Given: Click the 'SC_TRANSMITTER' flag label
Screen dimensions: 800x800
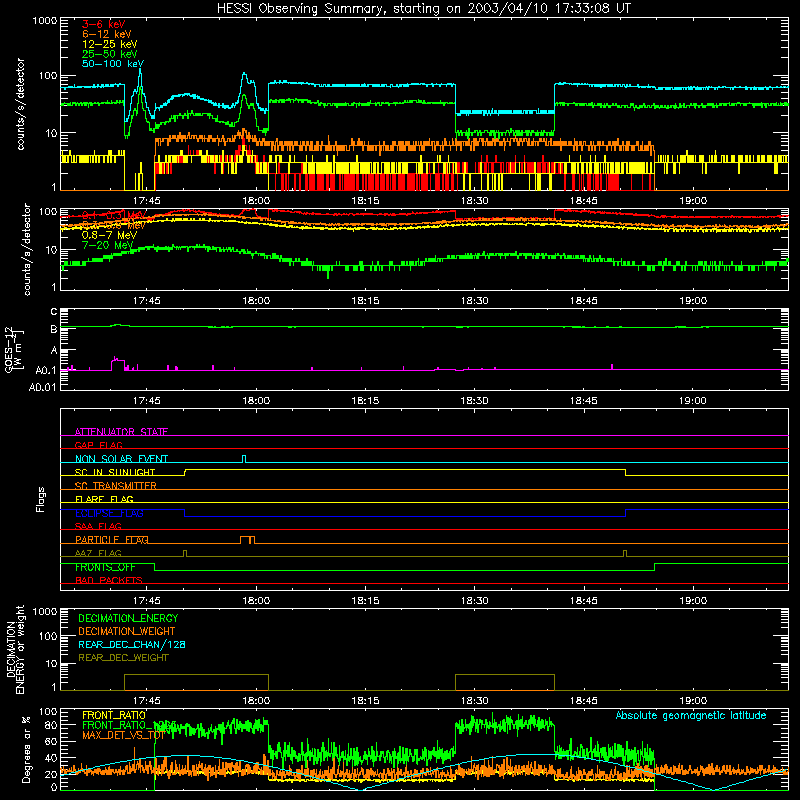Looking at the screenshot, I should coord(116,486).
